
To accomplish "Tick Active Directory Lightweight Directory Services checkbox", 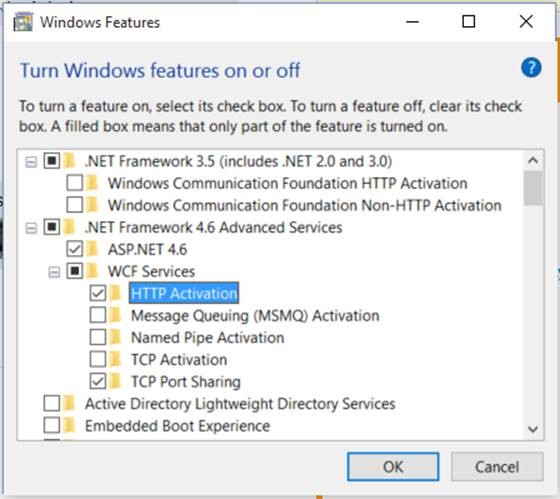I will pyautogui.click(x=52, y=404).
